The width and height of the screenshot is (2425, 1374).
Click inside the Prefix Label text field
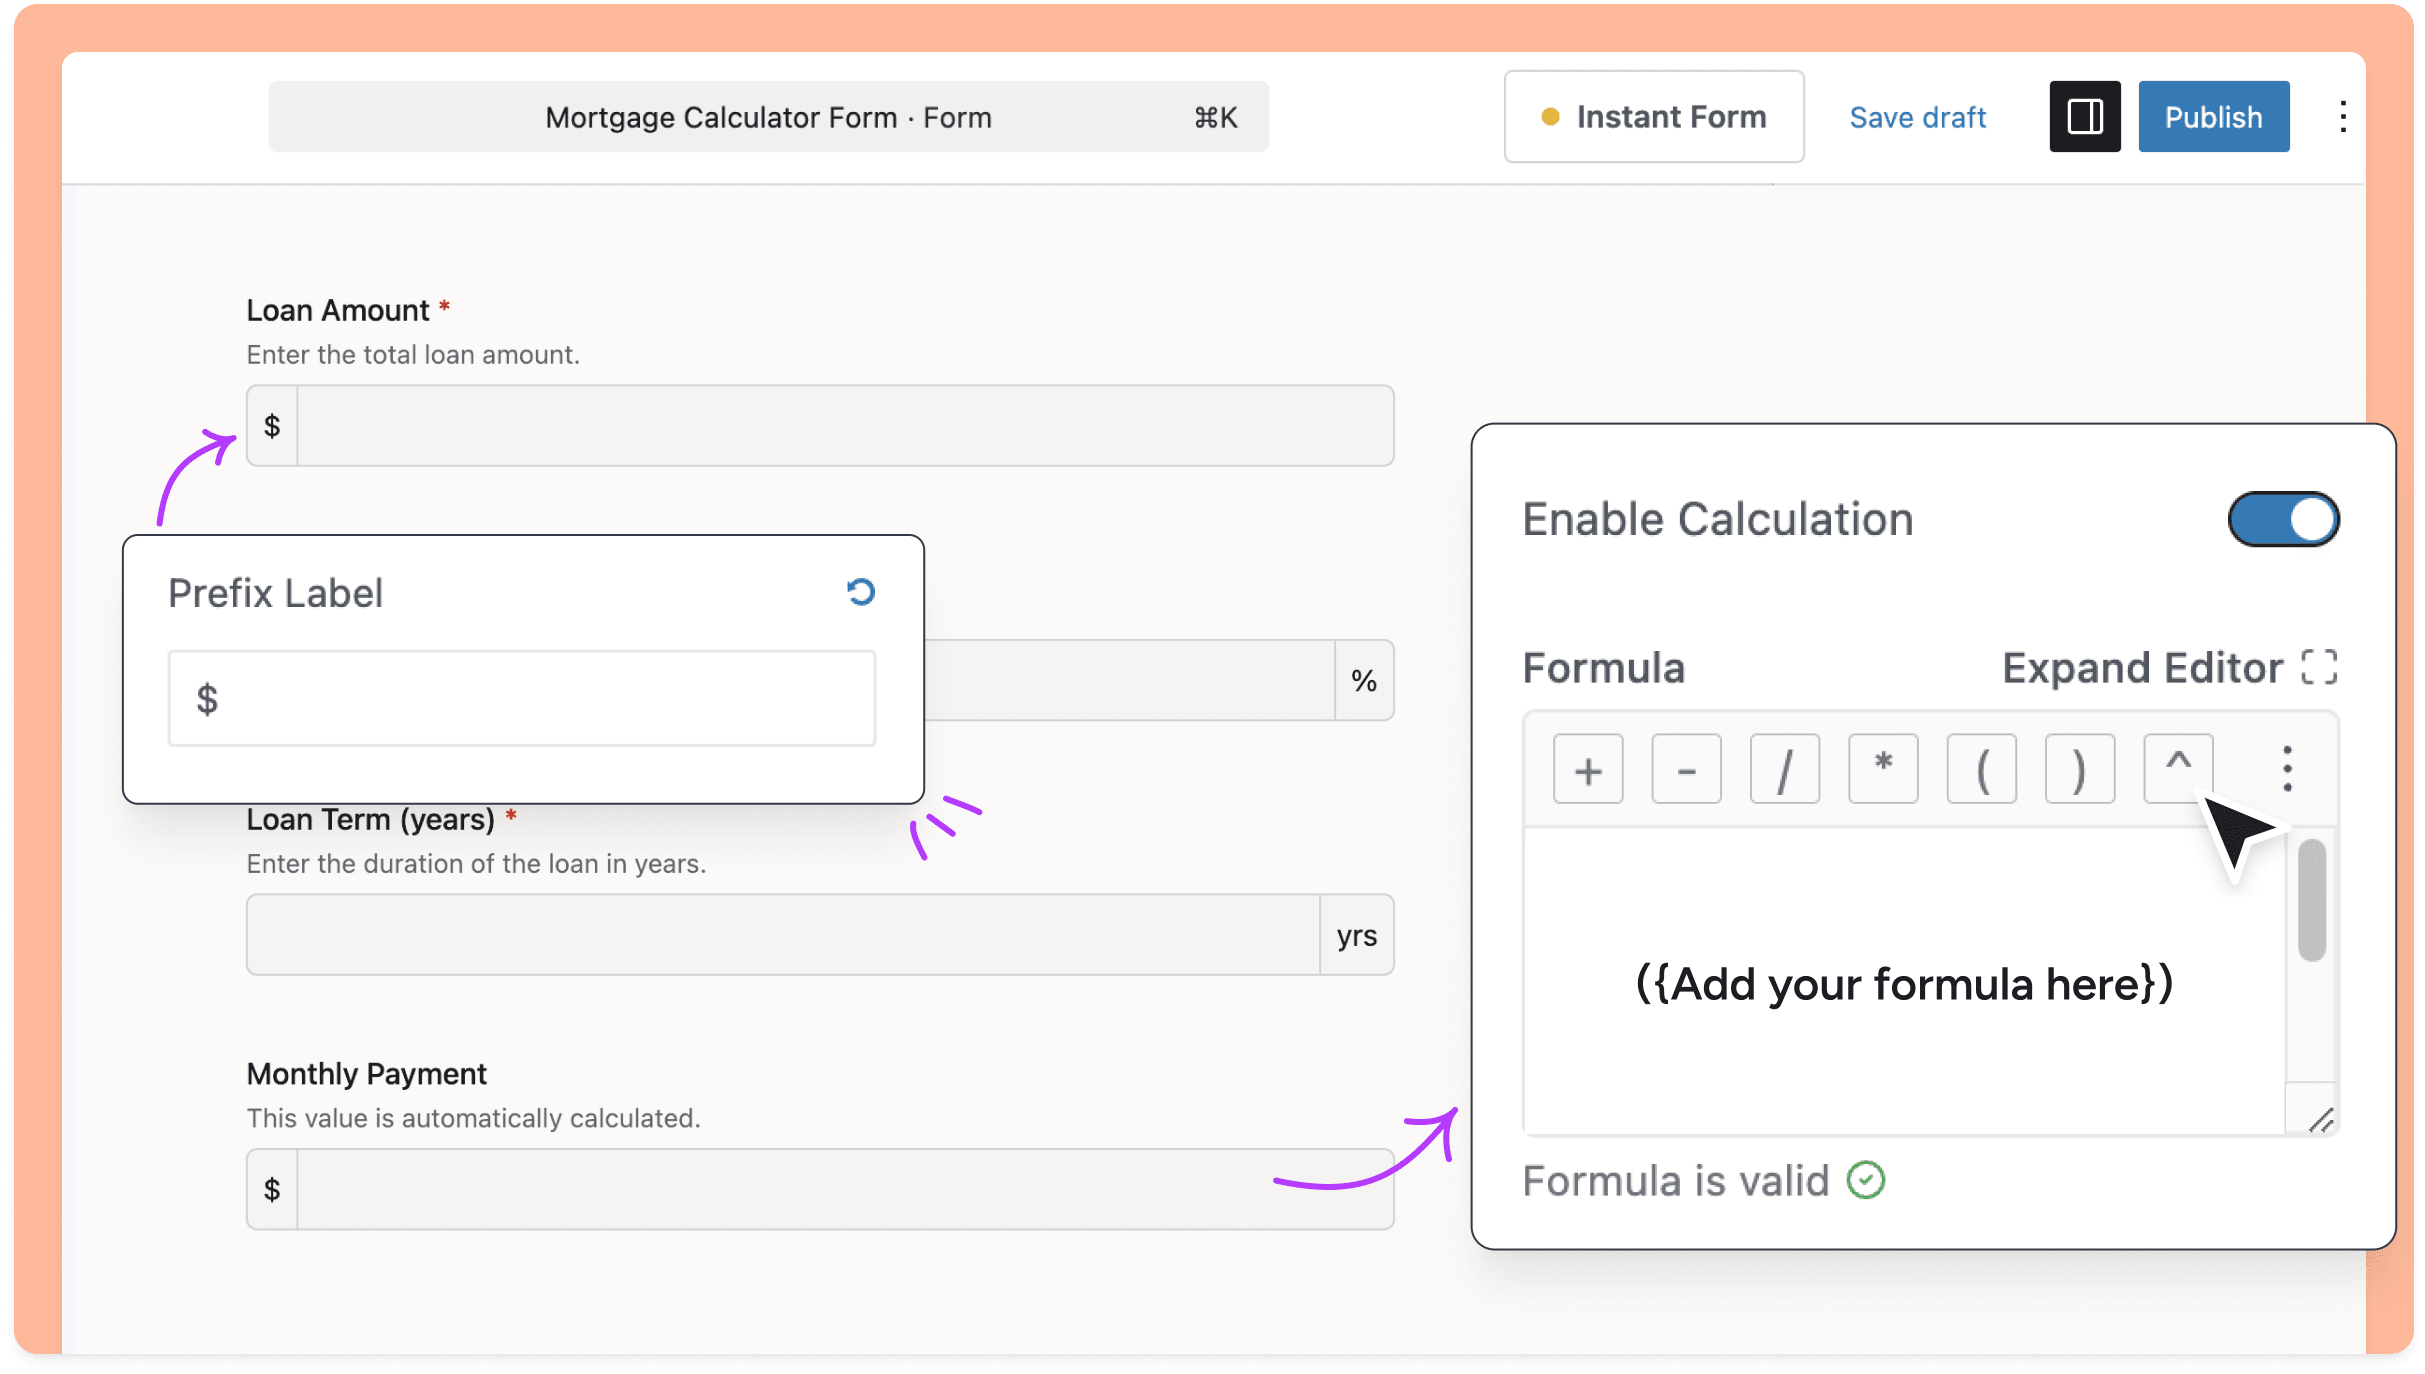tap(521, 697)
